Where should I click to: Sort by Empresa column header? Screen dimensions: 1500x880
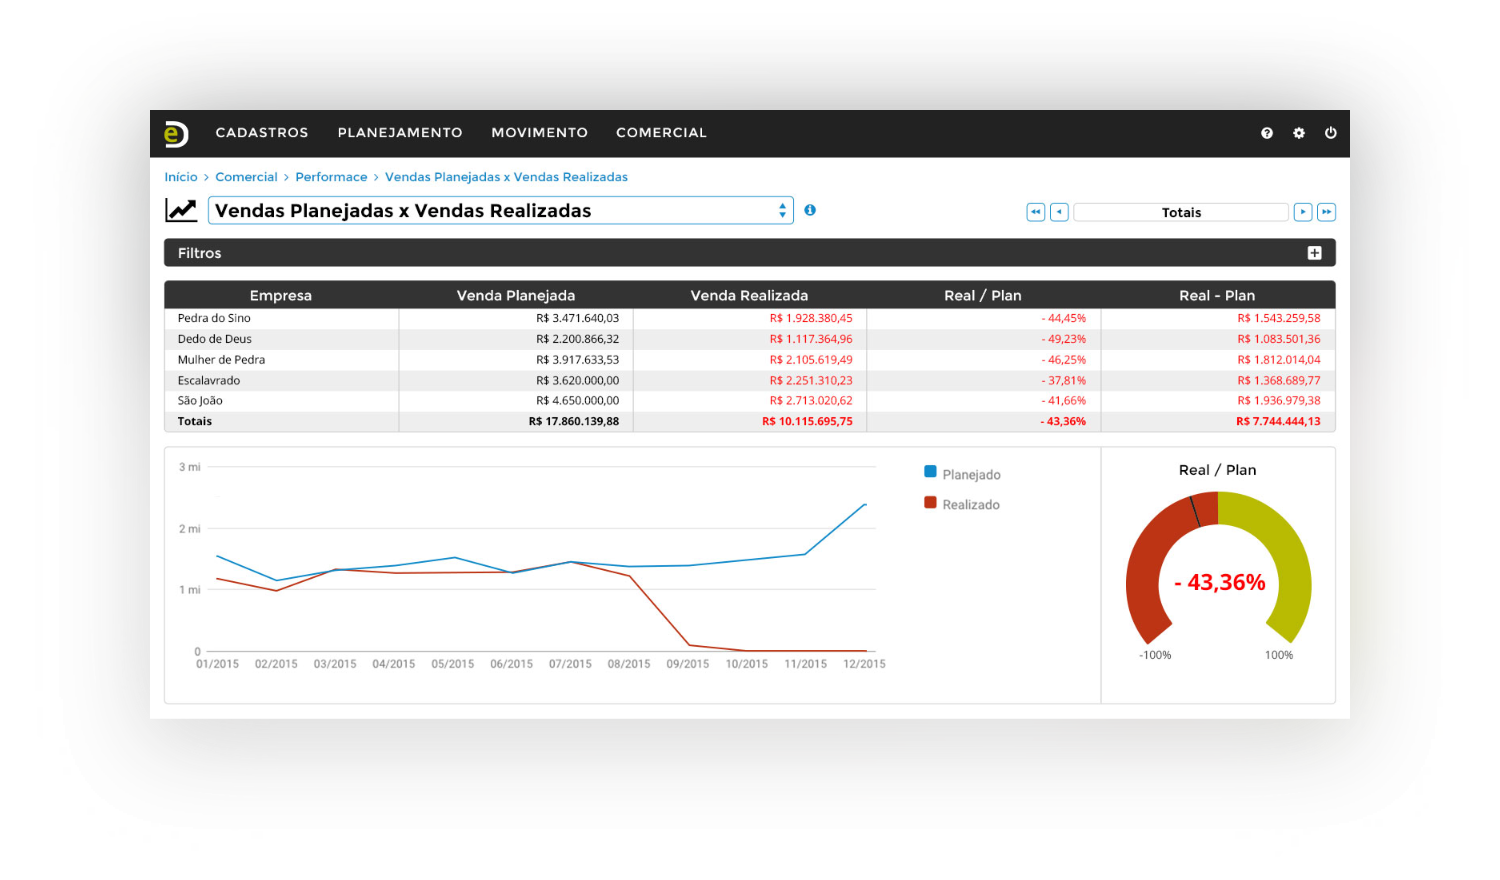pyautogui.click(x=281, y=295)
